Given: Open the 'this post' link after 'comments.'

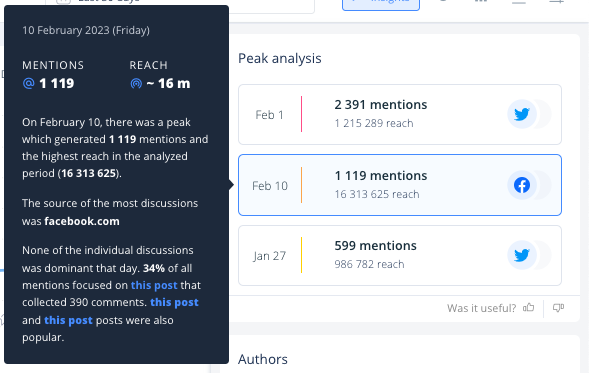Looking at the screenshot, I should pos(174,302).
